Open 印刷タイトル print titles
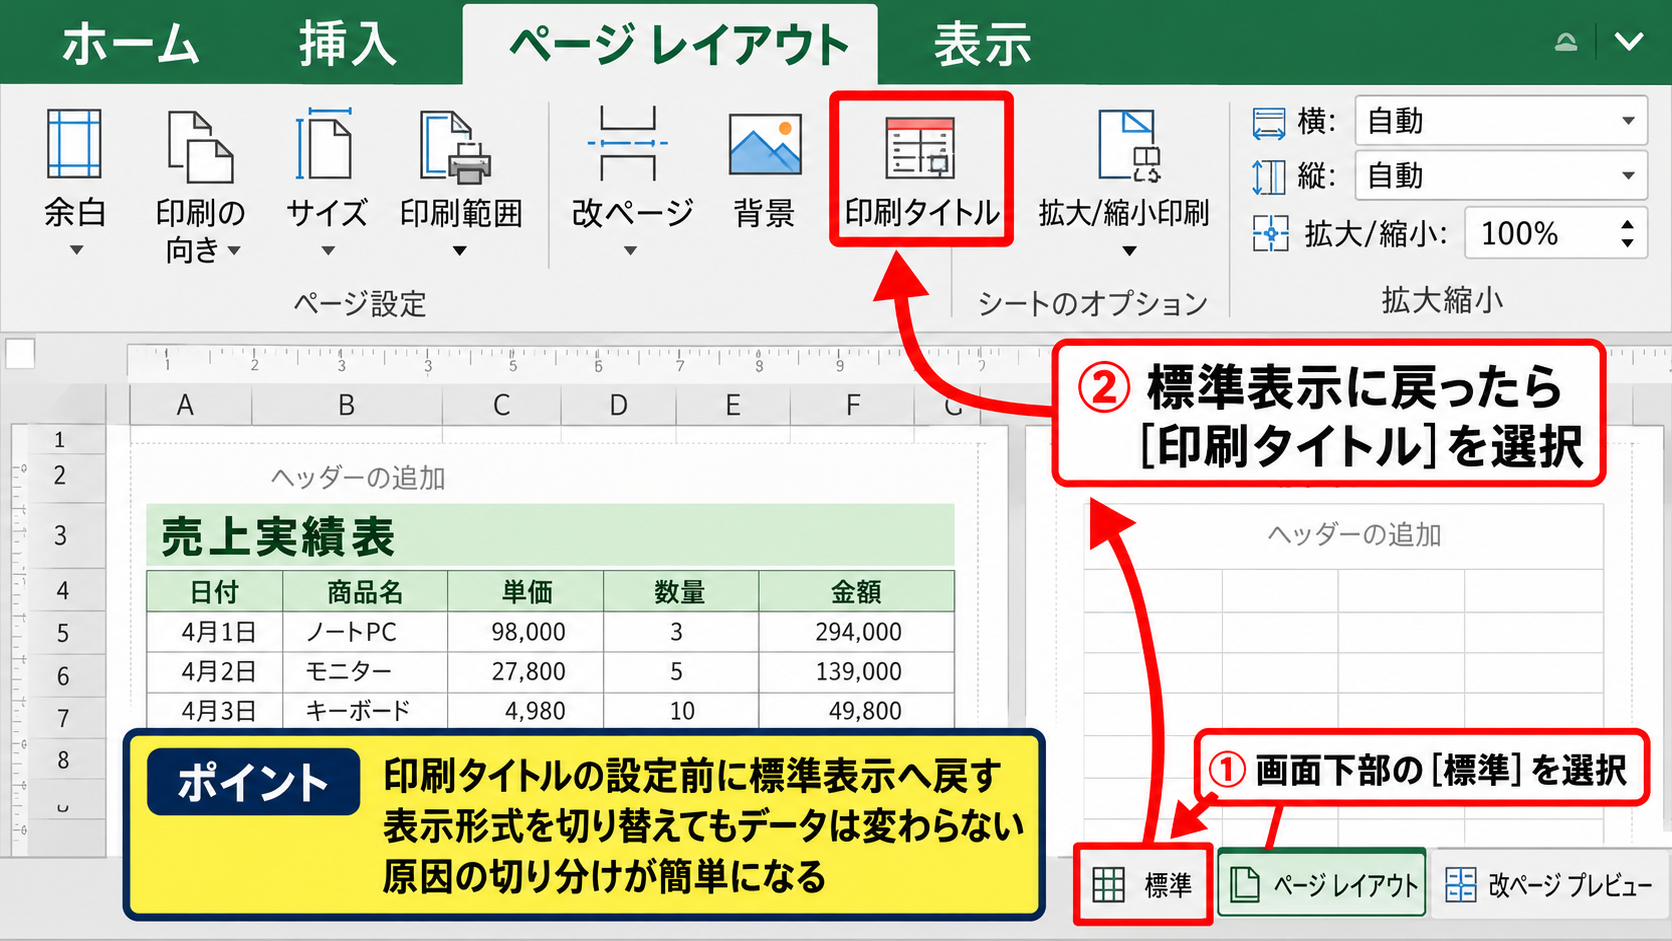The width and height of the screenshot is (1672, 941). [921, 169]
